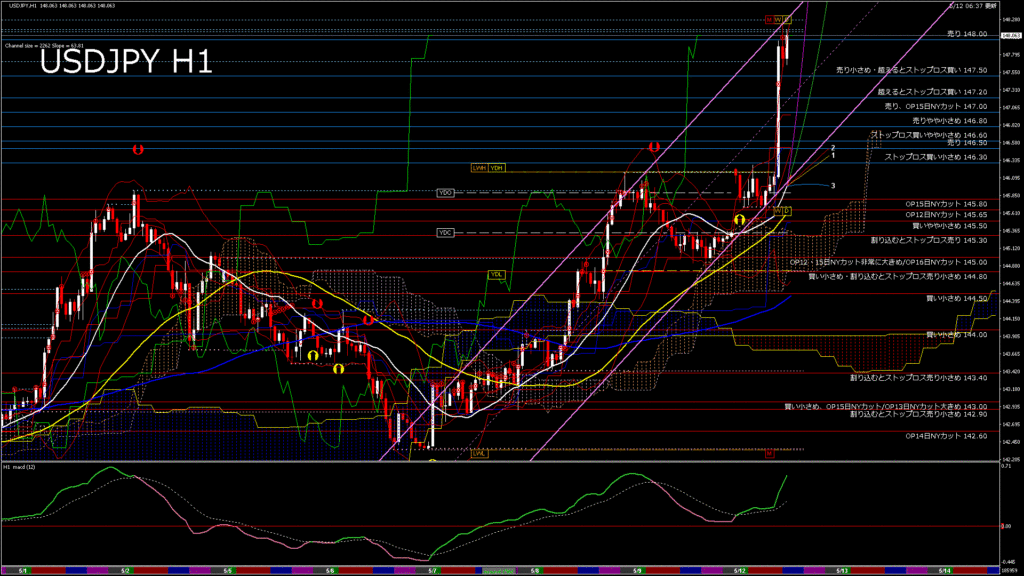Click the LWL marker box
Image resolution: width=1024 pixels, height=576 pixels.
[x=479, y=453]
